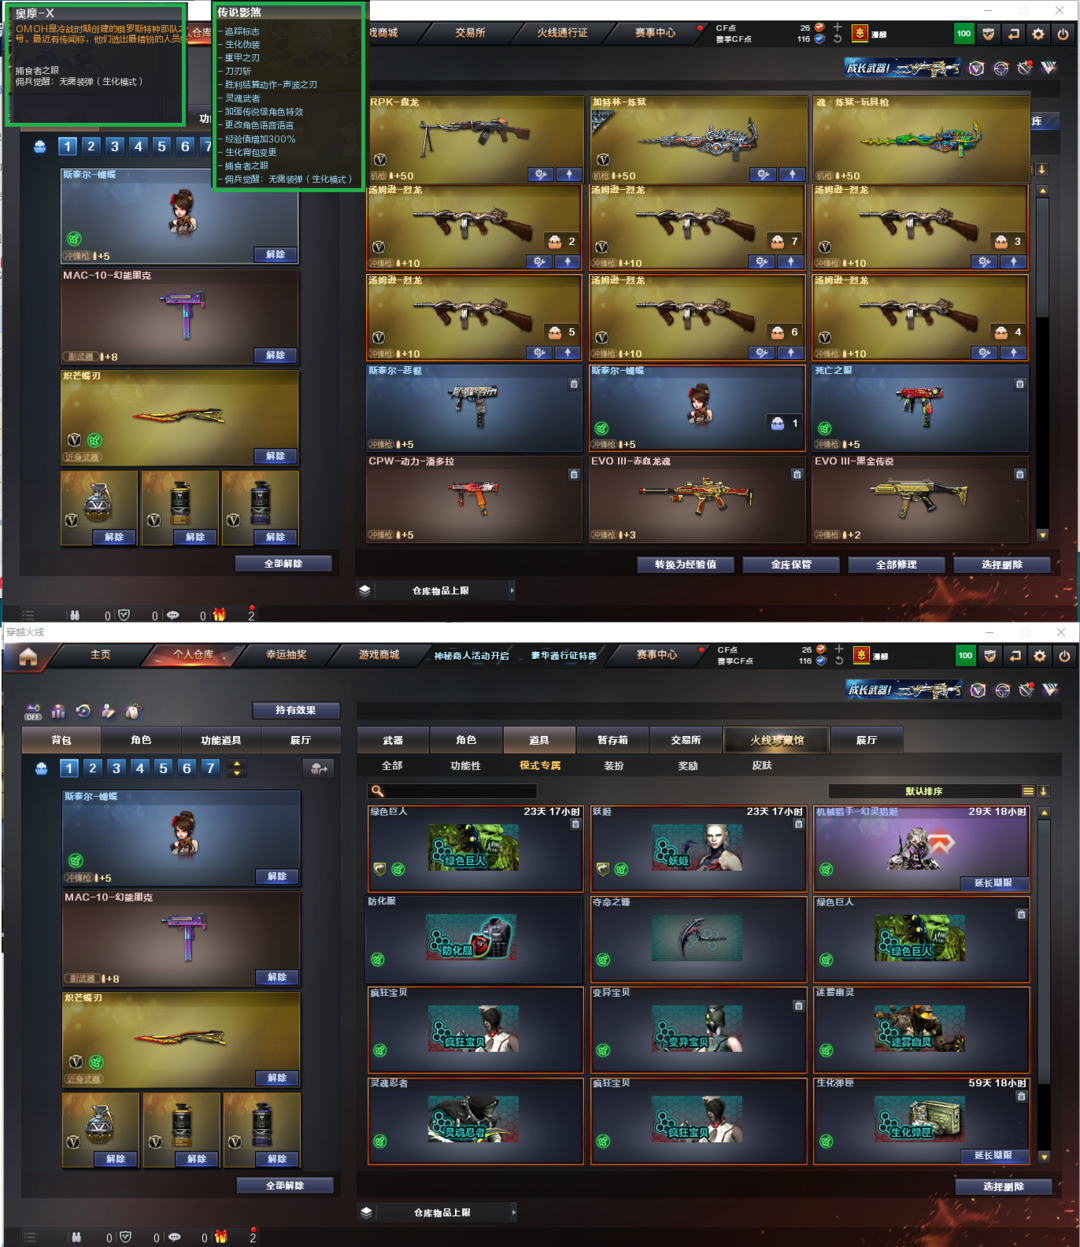Click 全部解除 in the lower window
1080x1247 pixels.
point(285,1185)
